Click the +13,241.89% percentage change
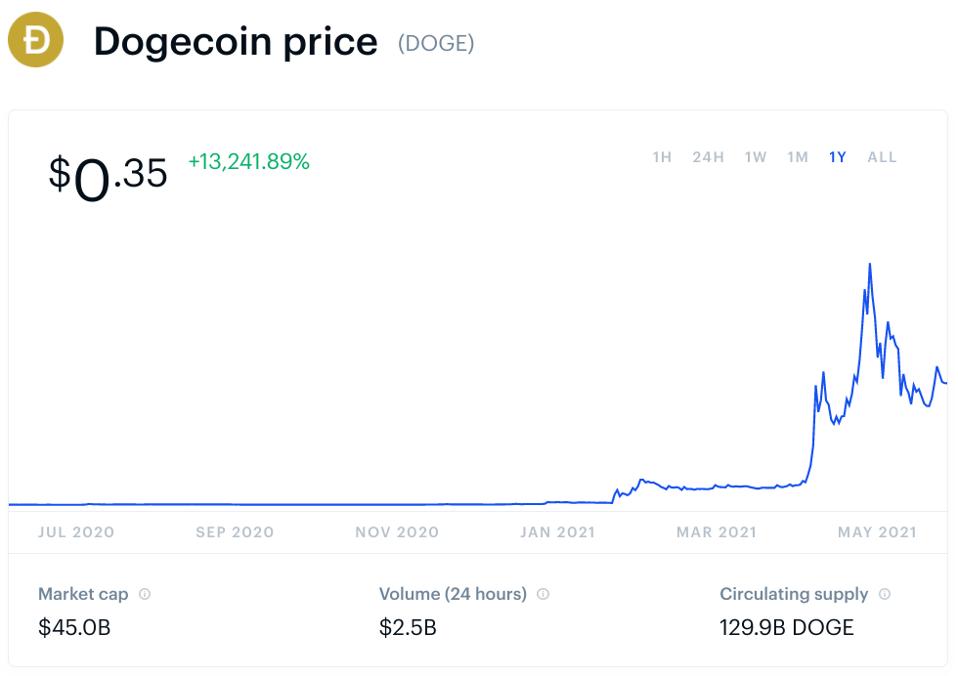 tap(249, 161)
